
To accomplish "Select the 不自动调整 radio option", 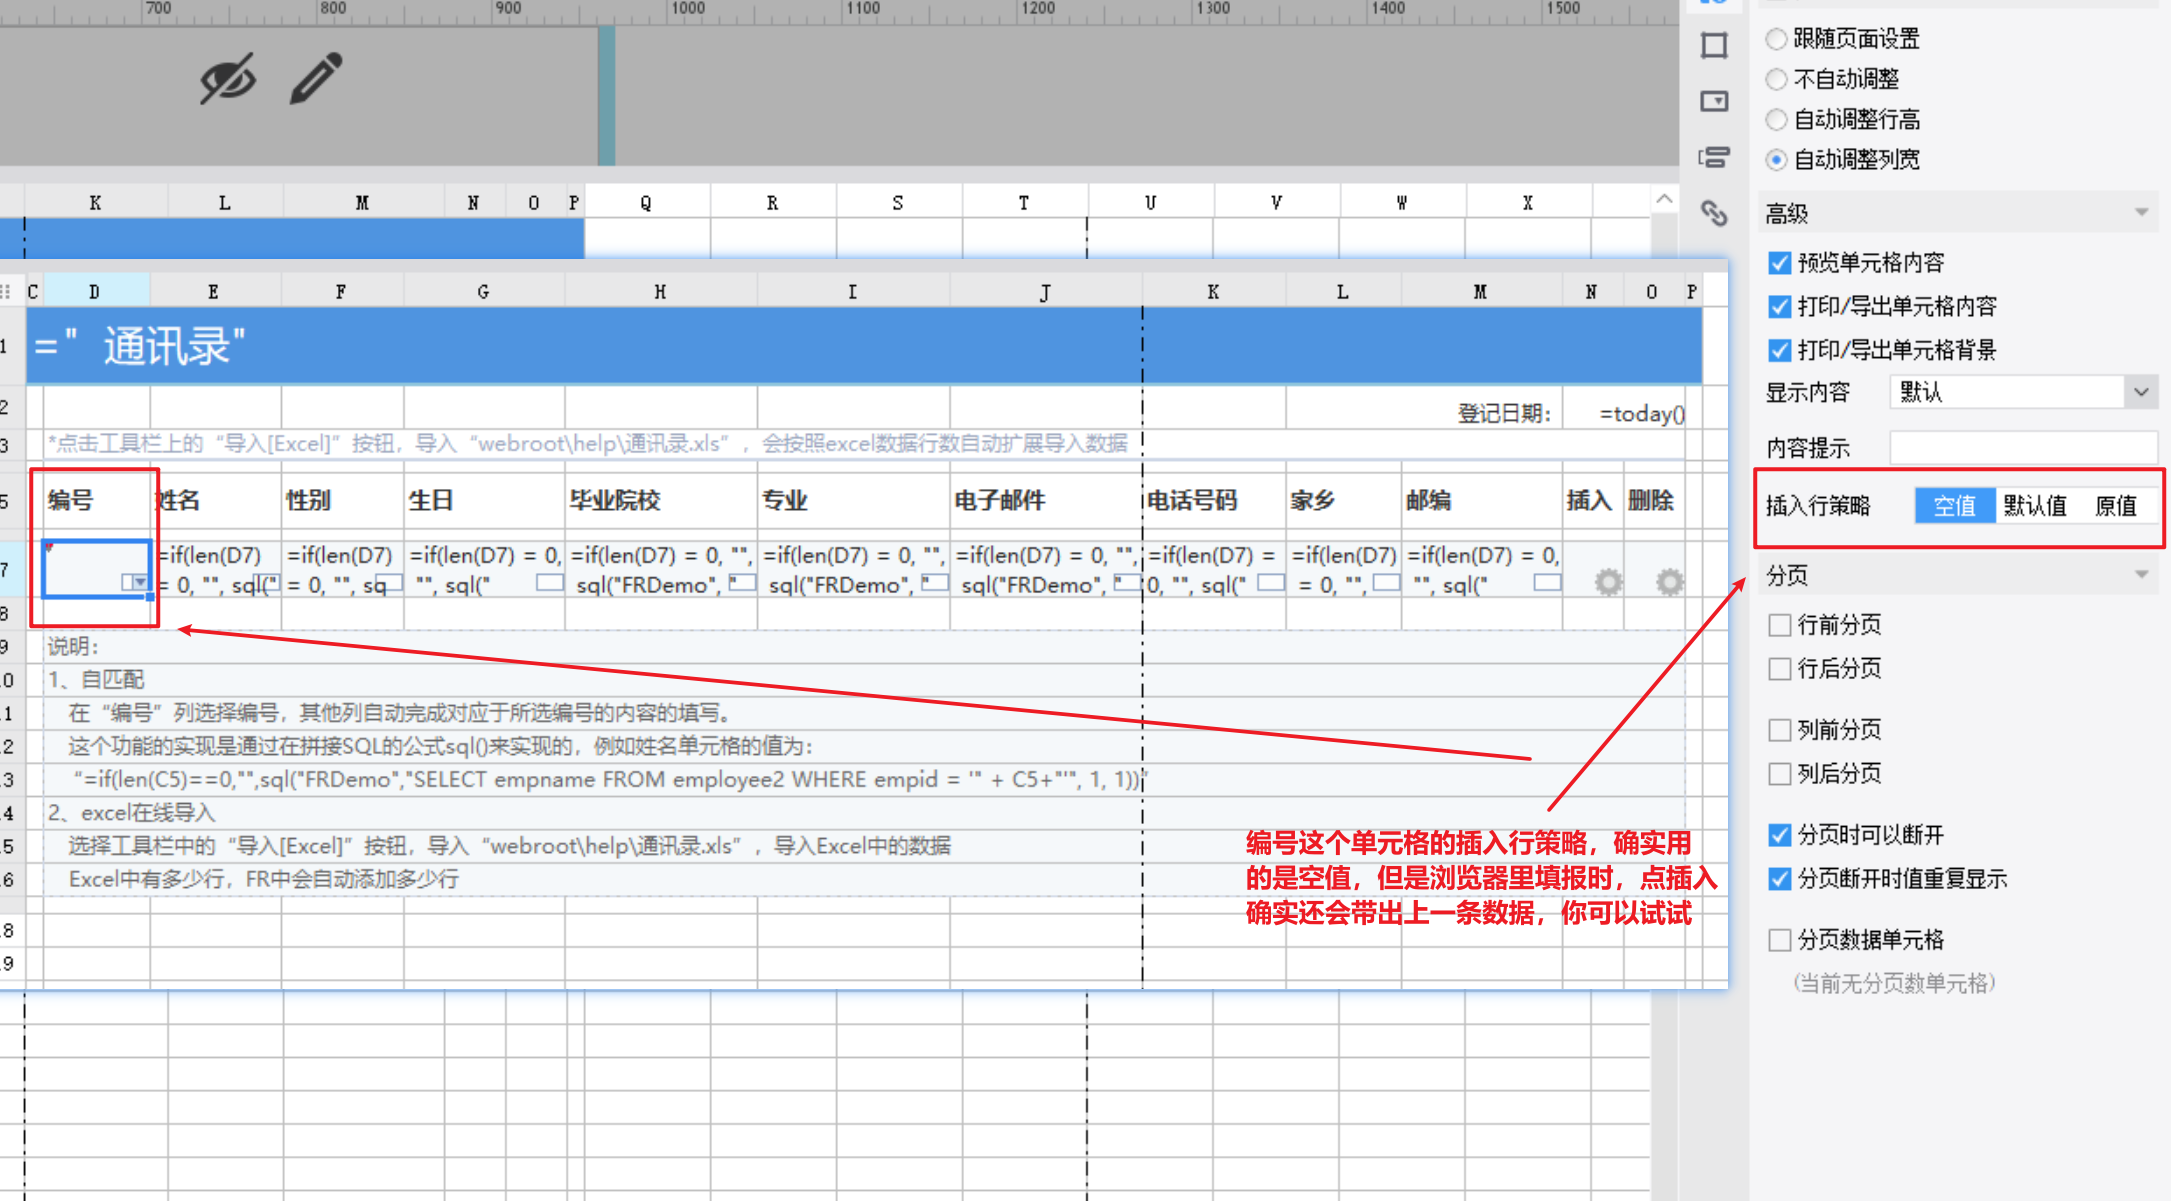I will click(x=1776, y=79).
